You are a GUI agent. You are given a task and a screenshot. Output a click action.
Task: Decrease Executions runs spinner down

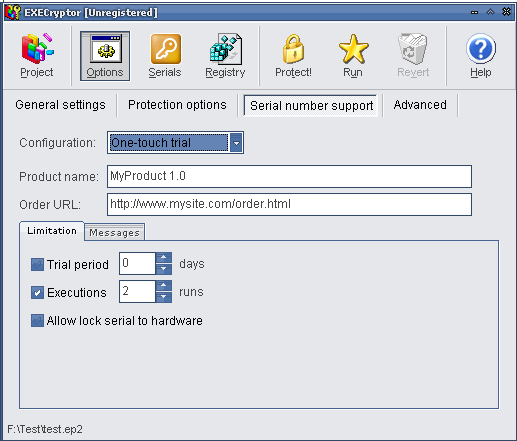coord(164,297)
